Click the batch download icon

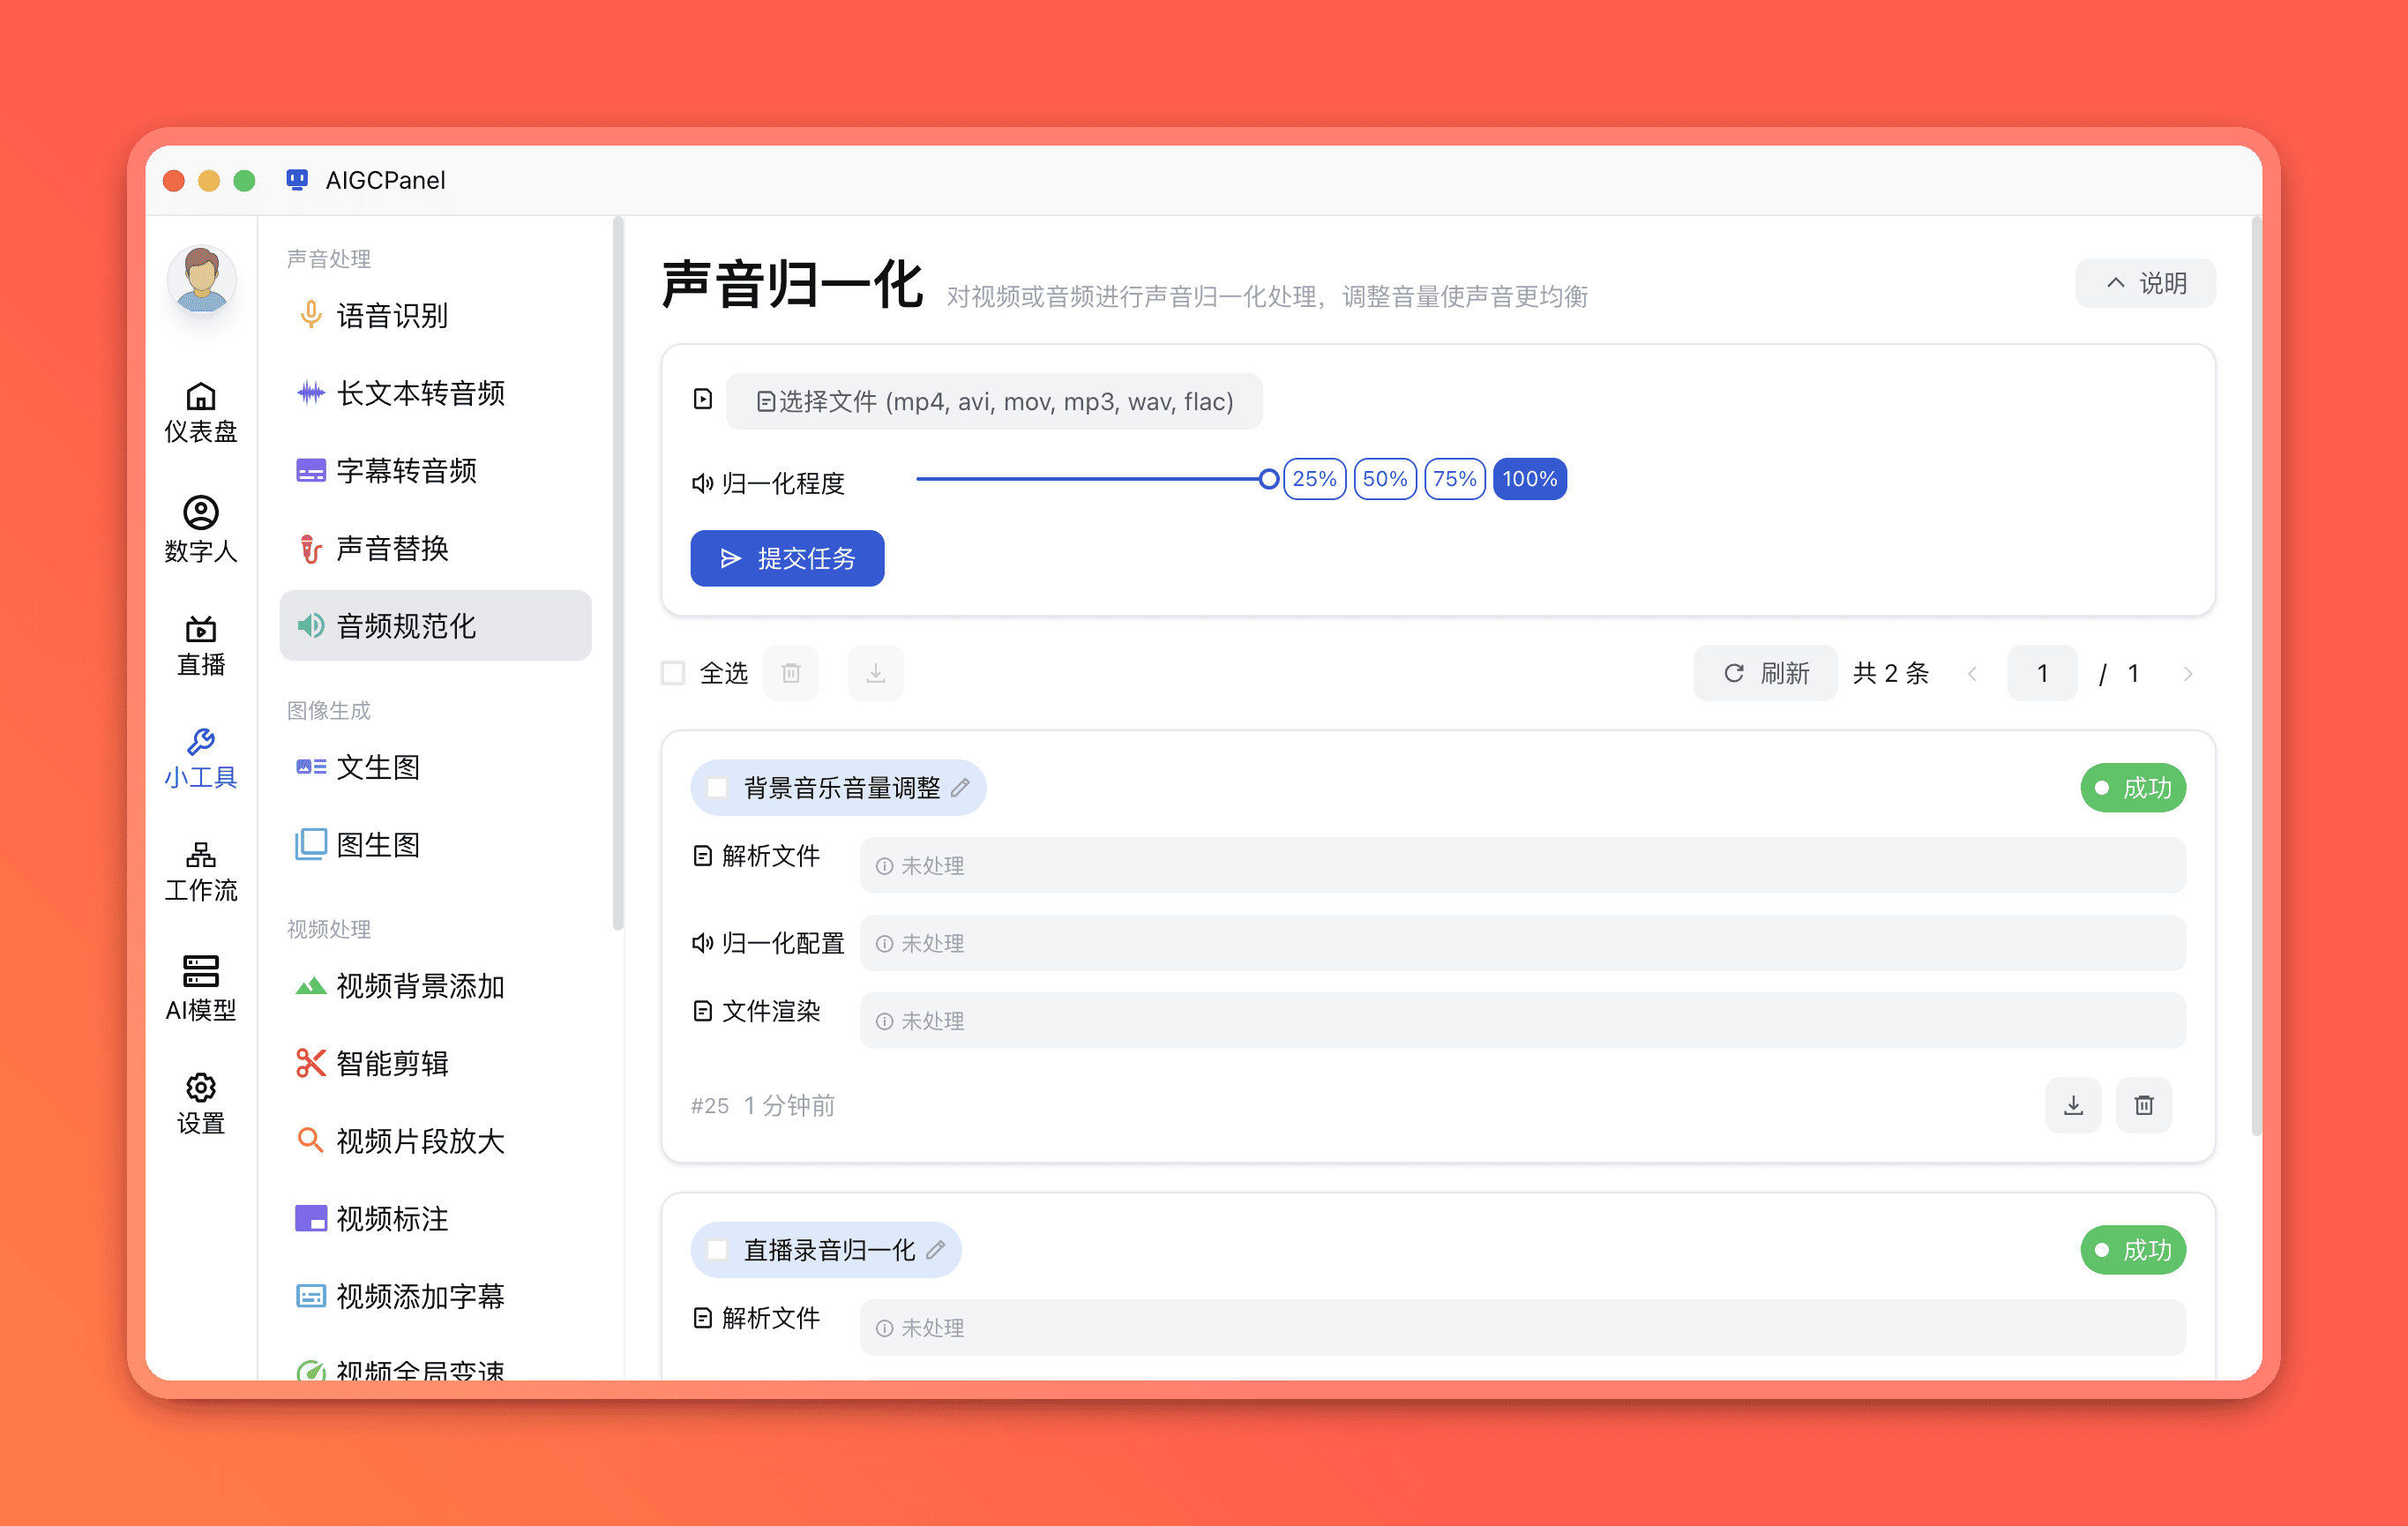pyautogui.click(x=875, y=673)
